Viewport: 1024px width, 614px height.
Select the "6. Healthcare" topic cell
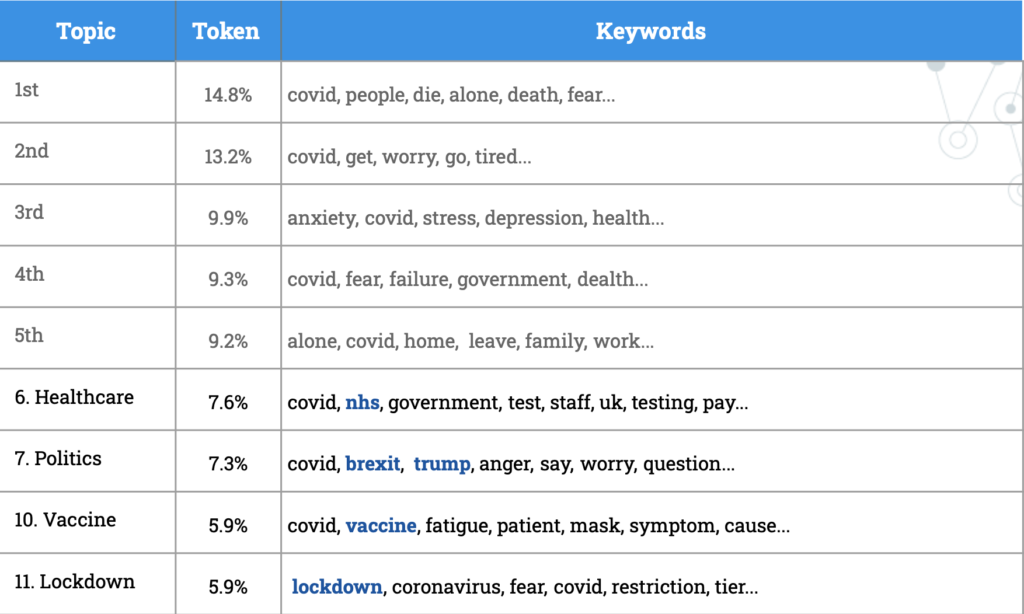tap(74, 397)
